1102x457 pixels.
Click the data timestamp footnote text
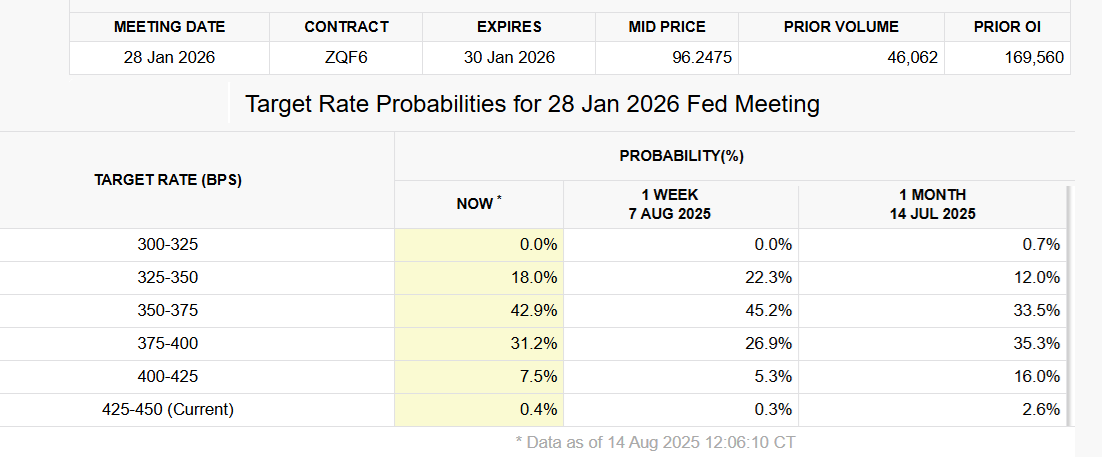pyautogui.click(x=655, y=441)
